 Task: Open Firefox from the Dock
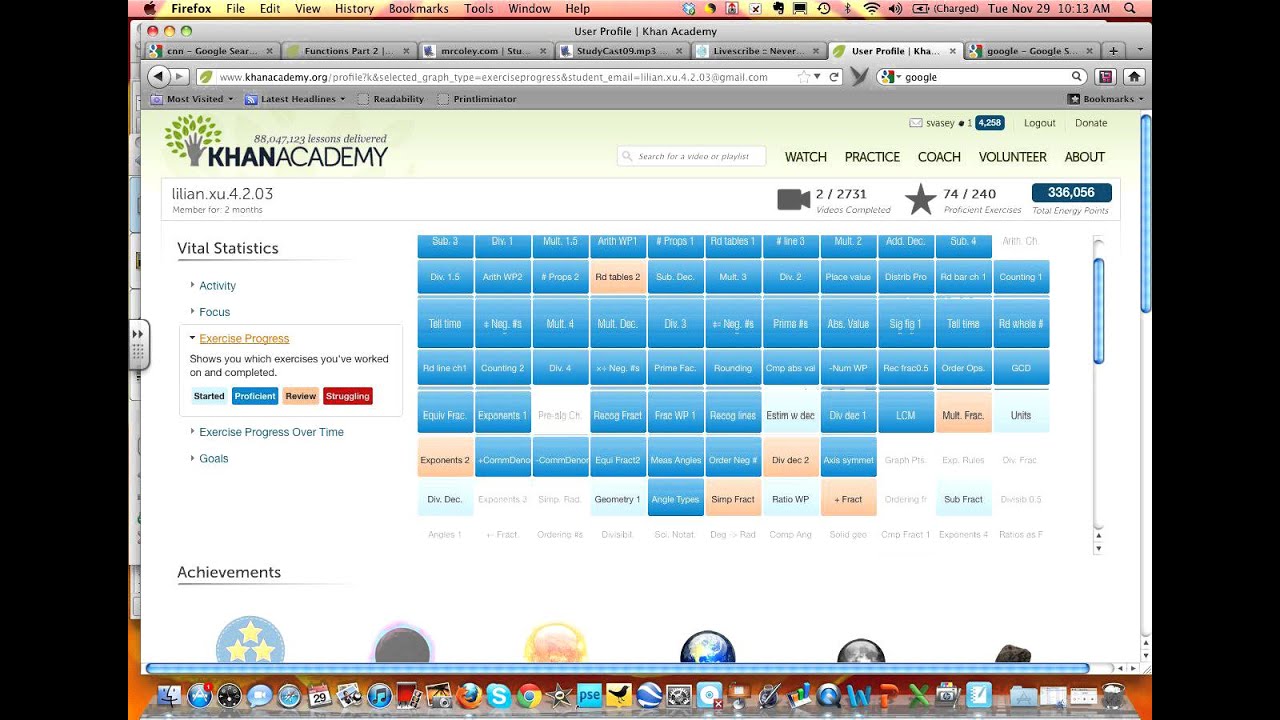(x=469, y=695)
